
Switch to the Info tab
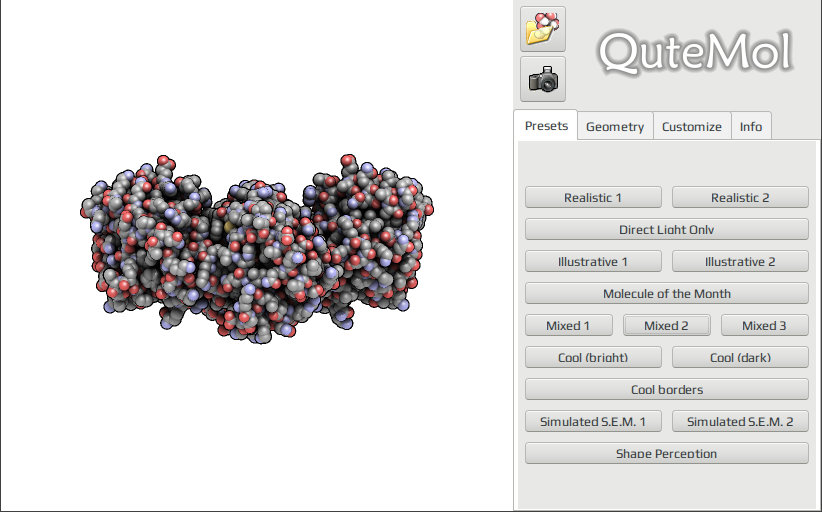[751, 127]
